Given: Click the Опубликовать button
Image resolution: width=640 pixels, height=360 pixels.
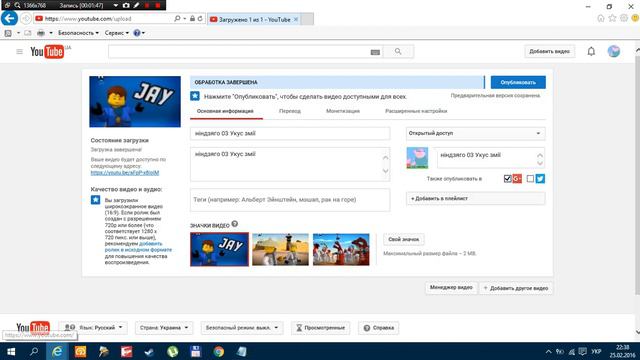Looking at the screenshot, I should [518, 82].
